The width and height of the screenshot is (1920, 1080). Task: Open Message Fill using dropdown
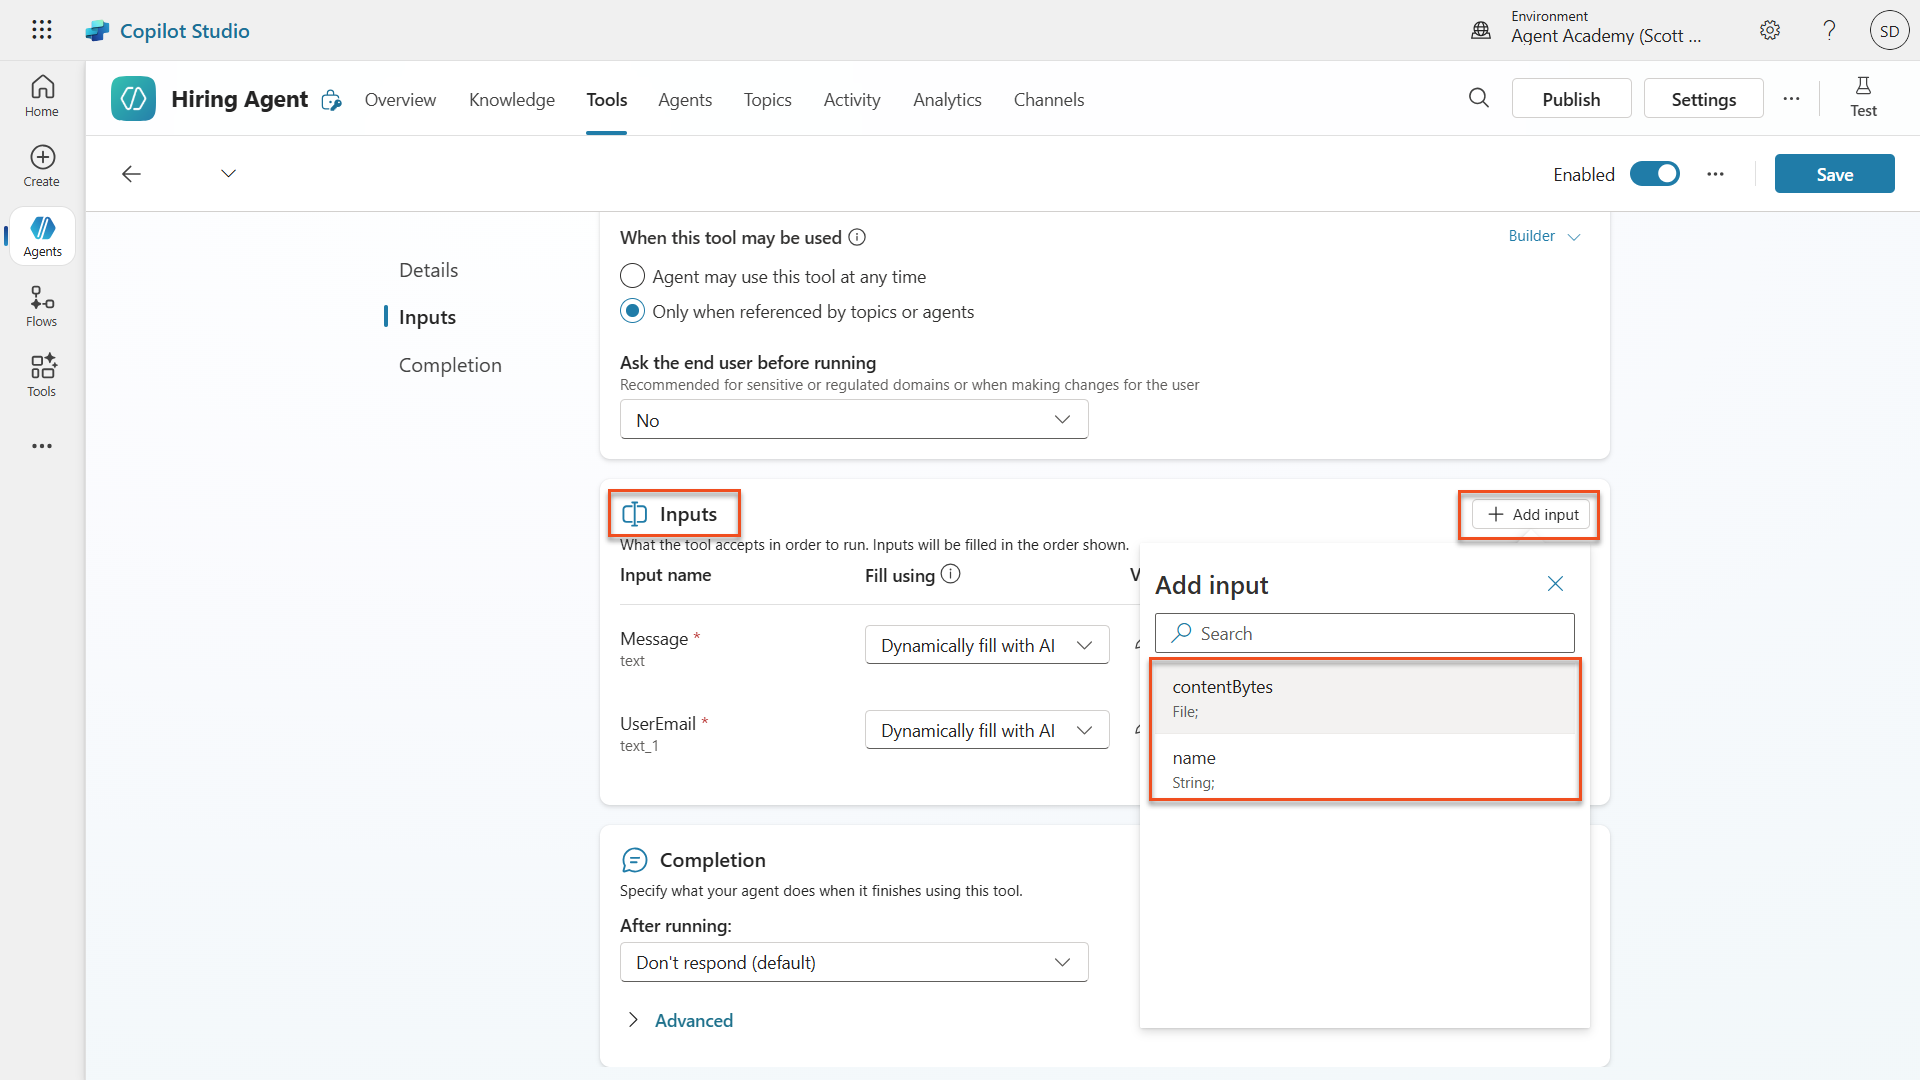point(986,646)
